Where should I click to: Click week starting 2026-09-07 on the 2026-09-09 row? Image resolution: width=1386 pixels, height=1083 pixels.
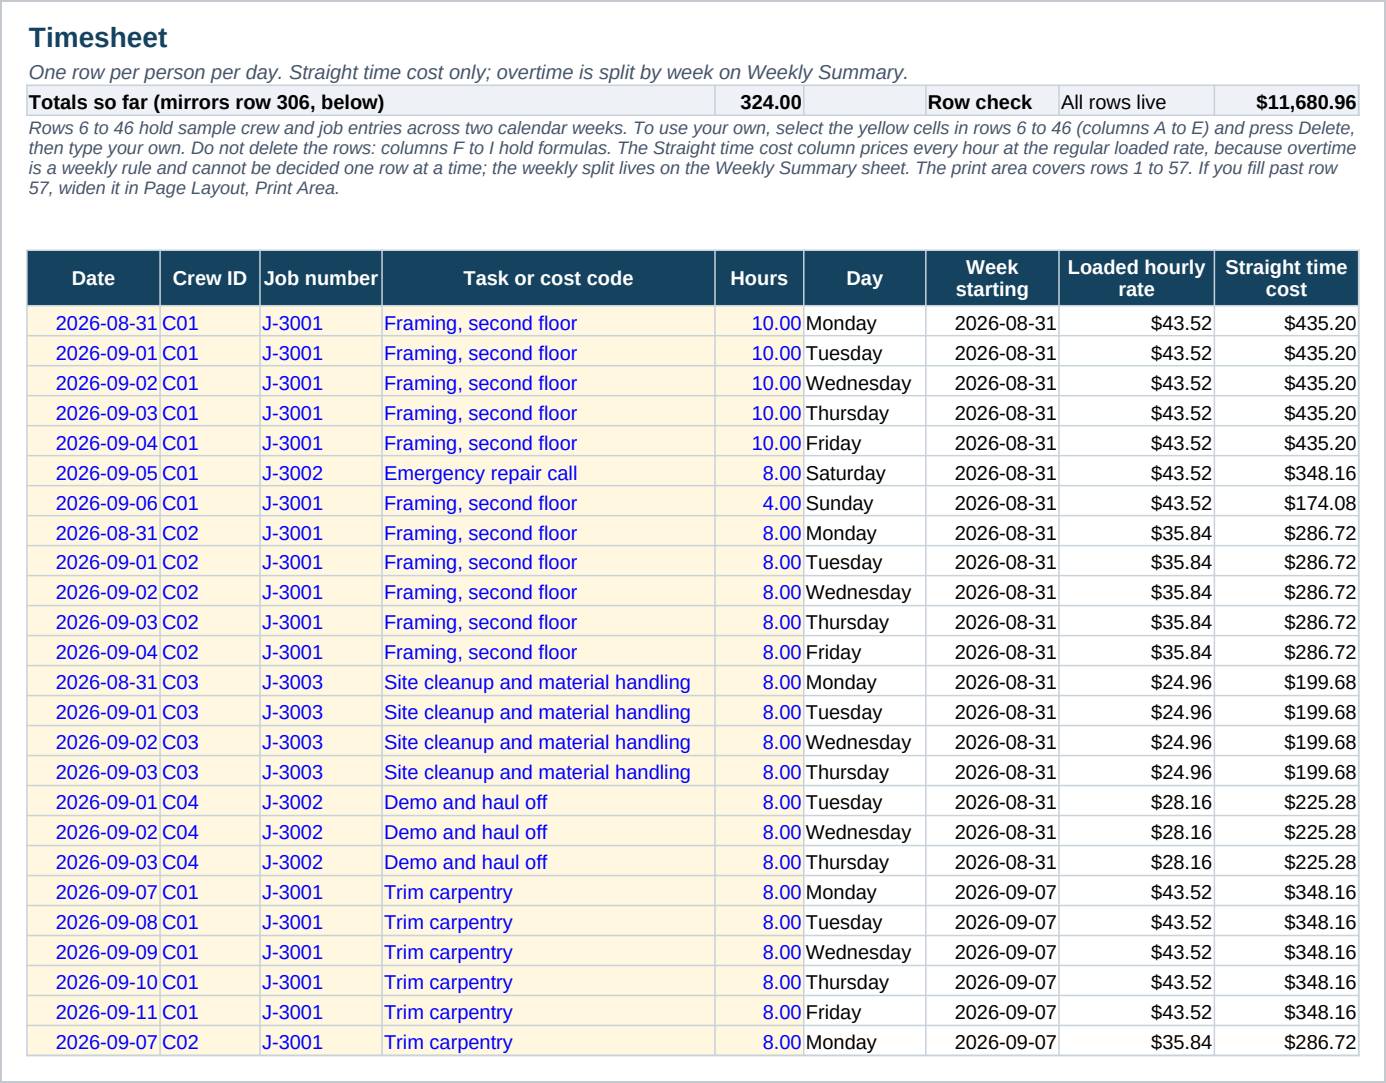coord(992,952)
